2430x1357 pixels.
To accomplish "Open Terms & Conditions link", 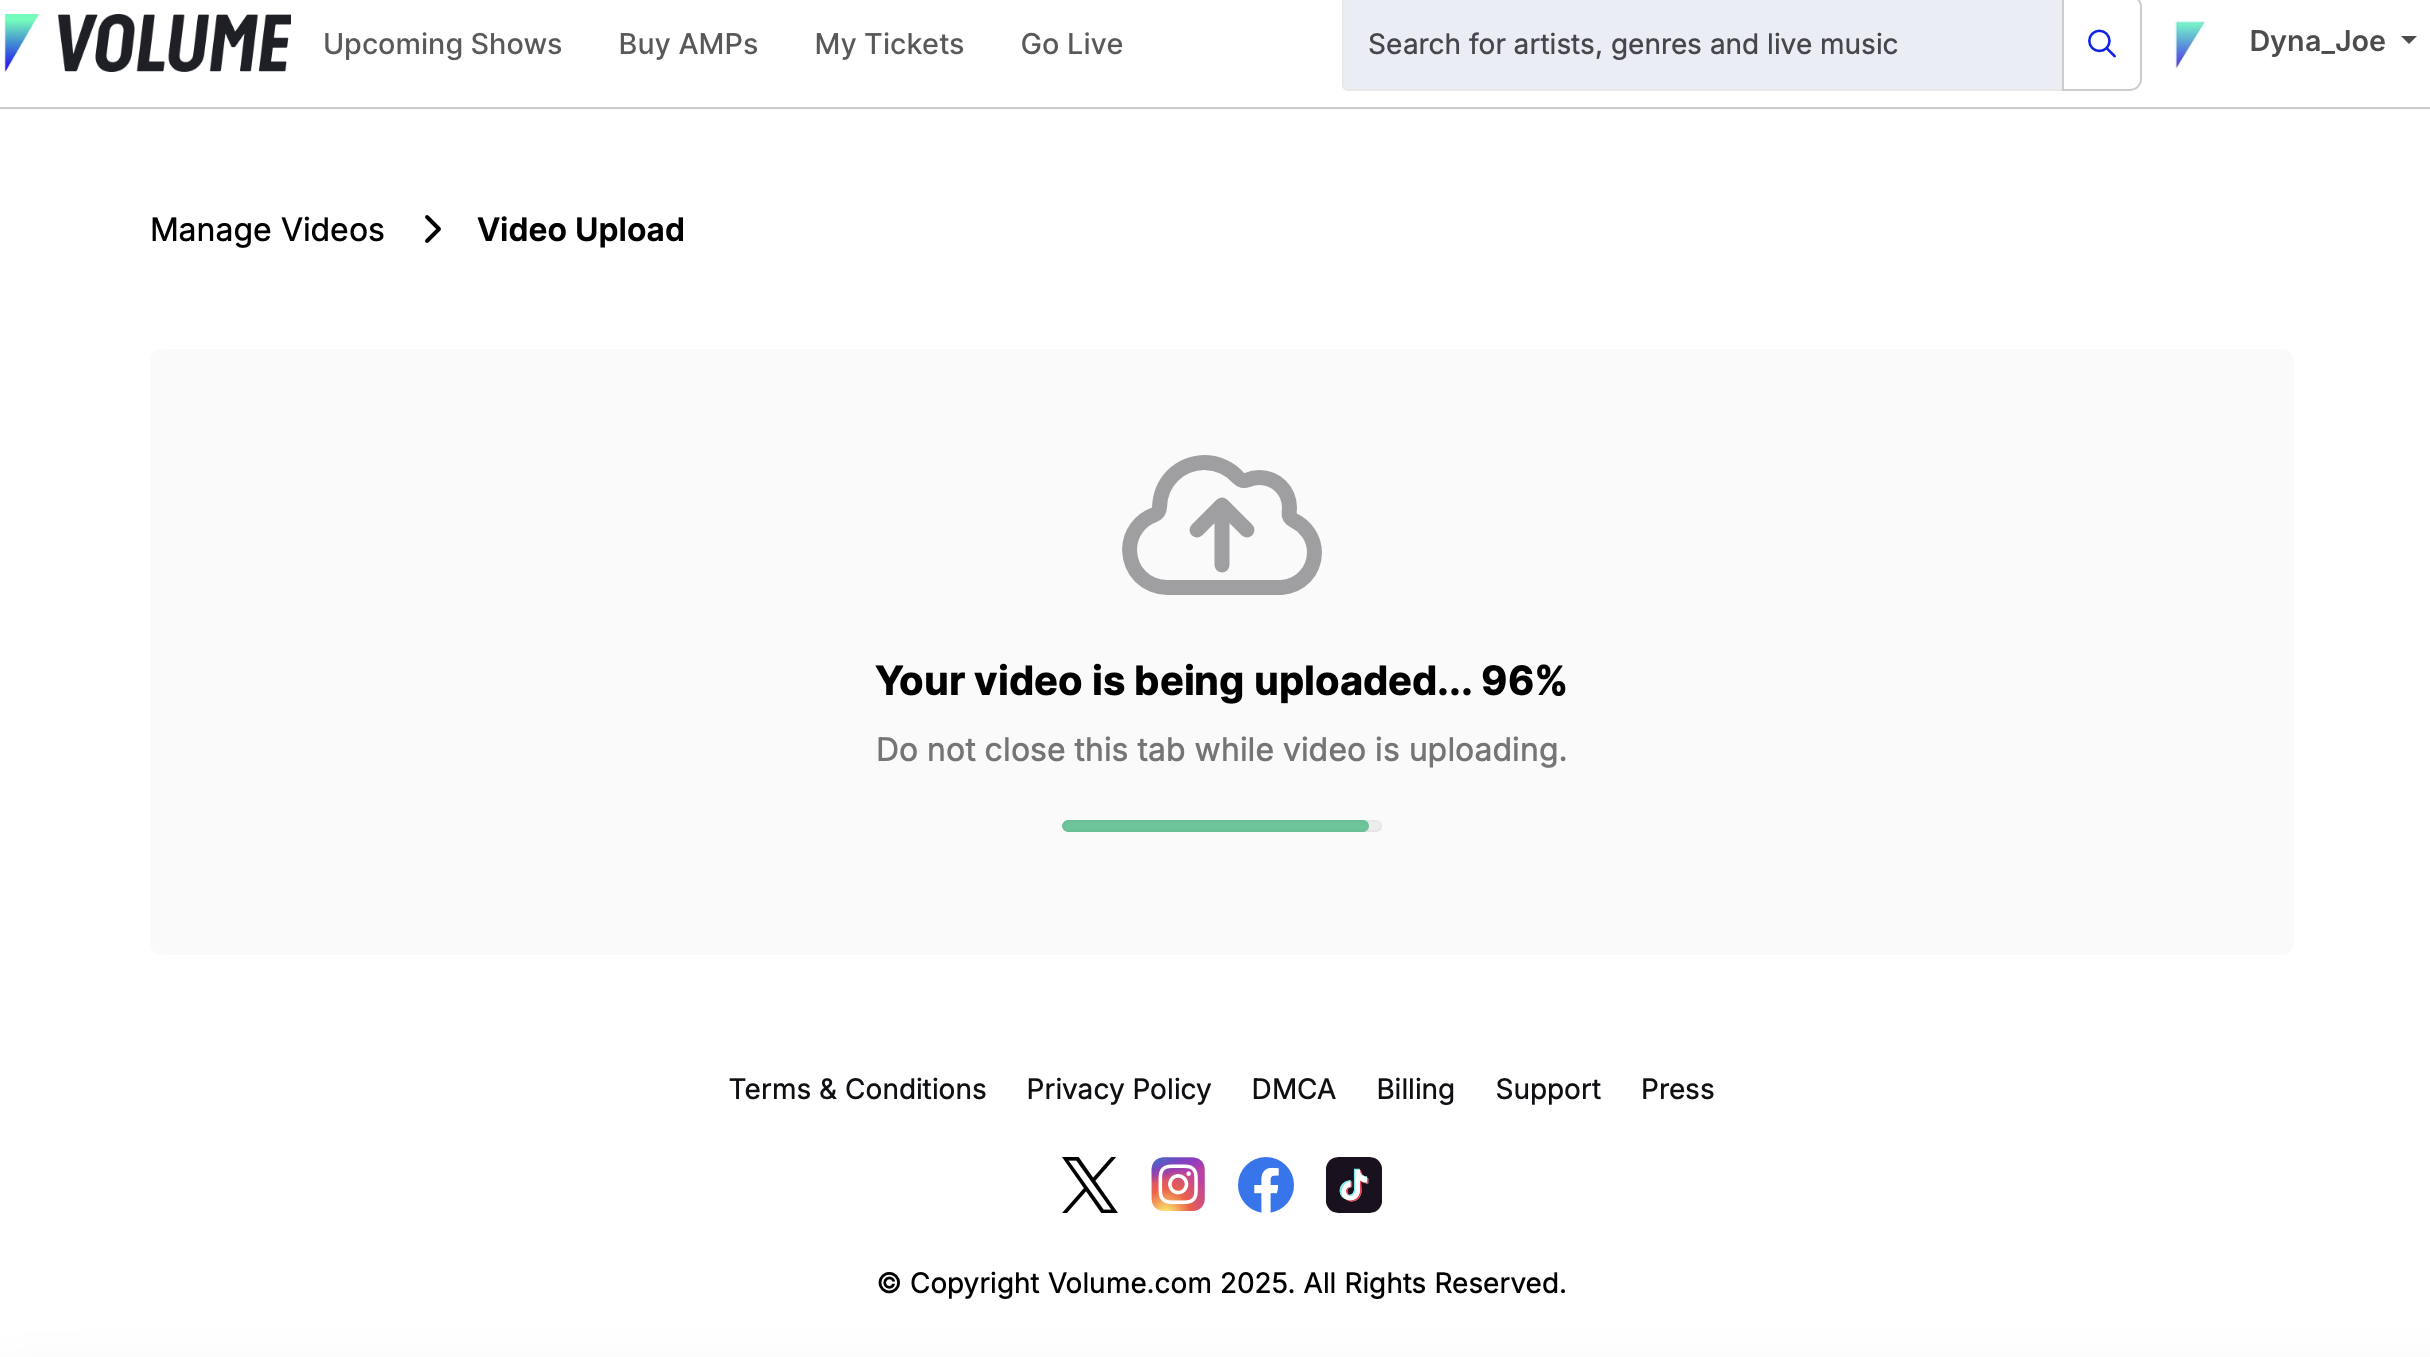I will (x=857, y=1089).
